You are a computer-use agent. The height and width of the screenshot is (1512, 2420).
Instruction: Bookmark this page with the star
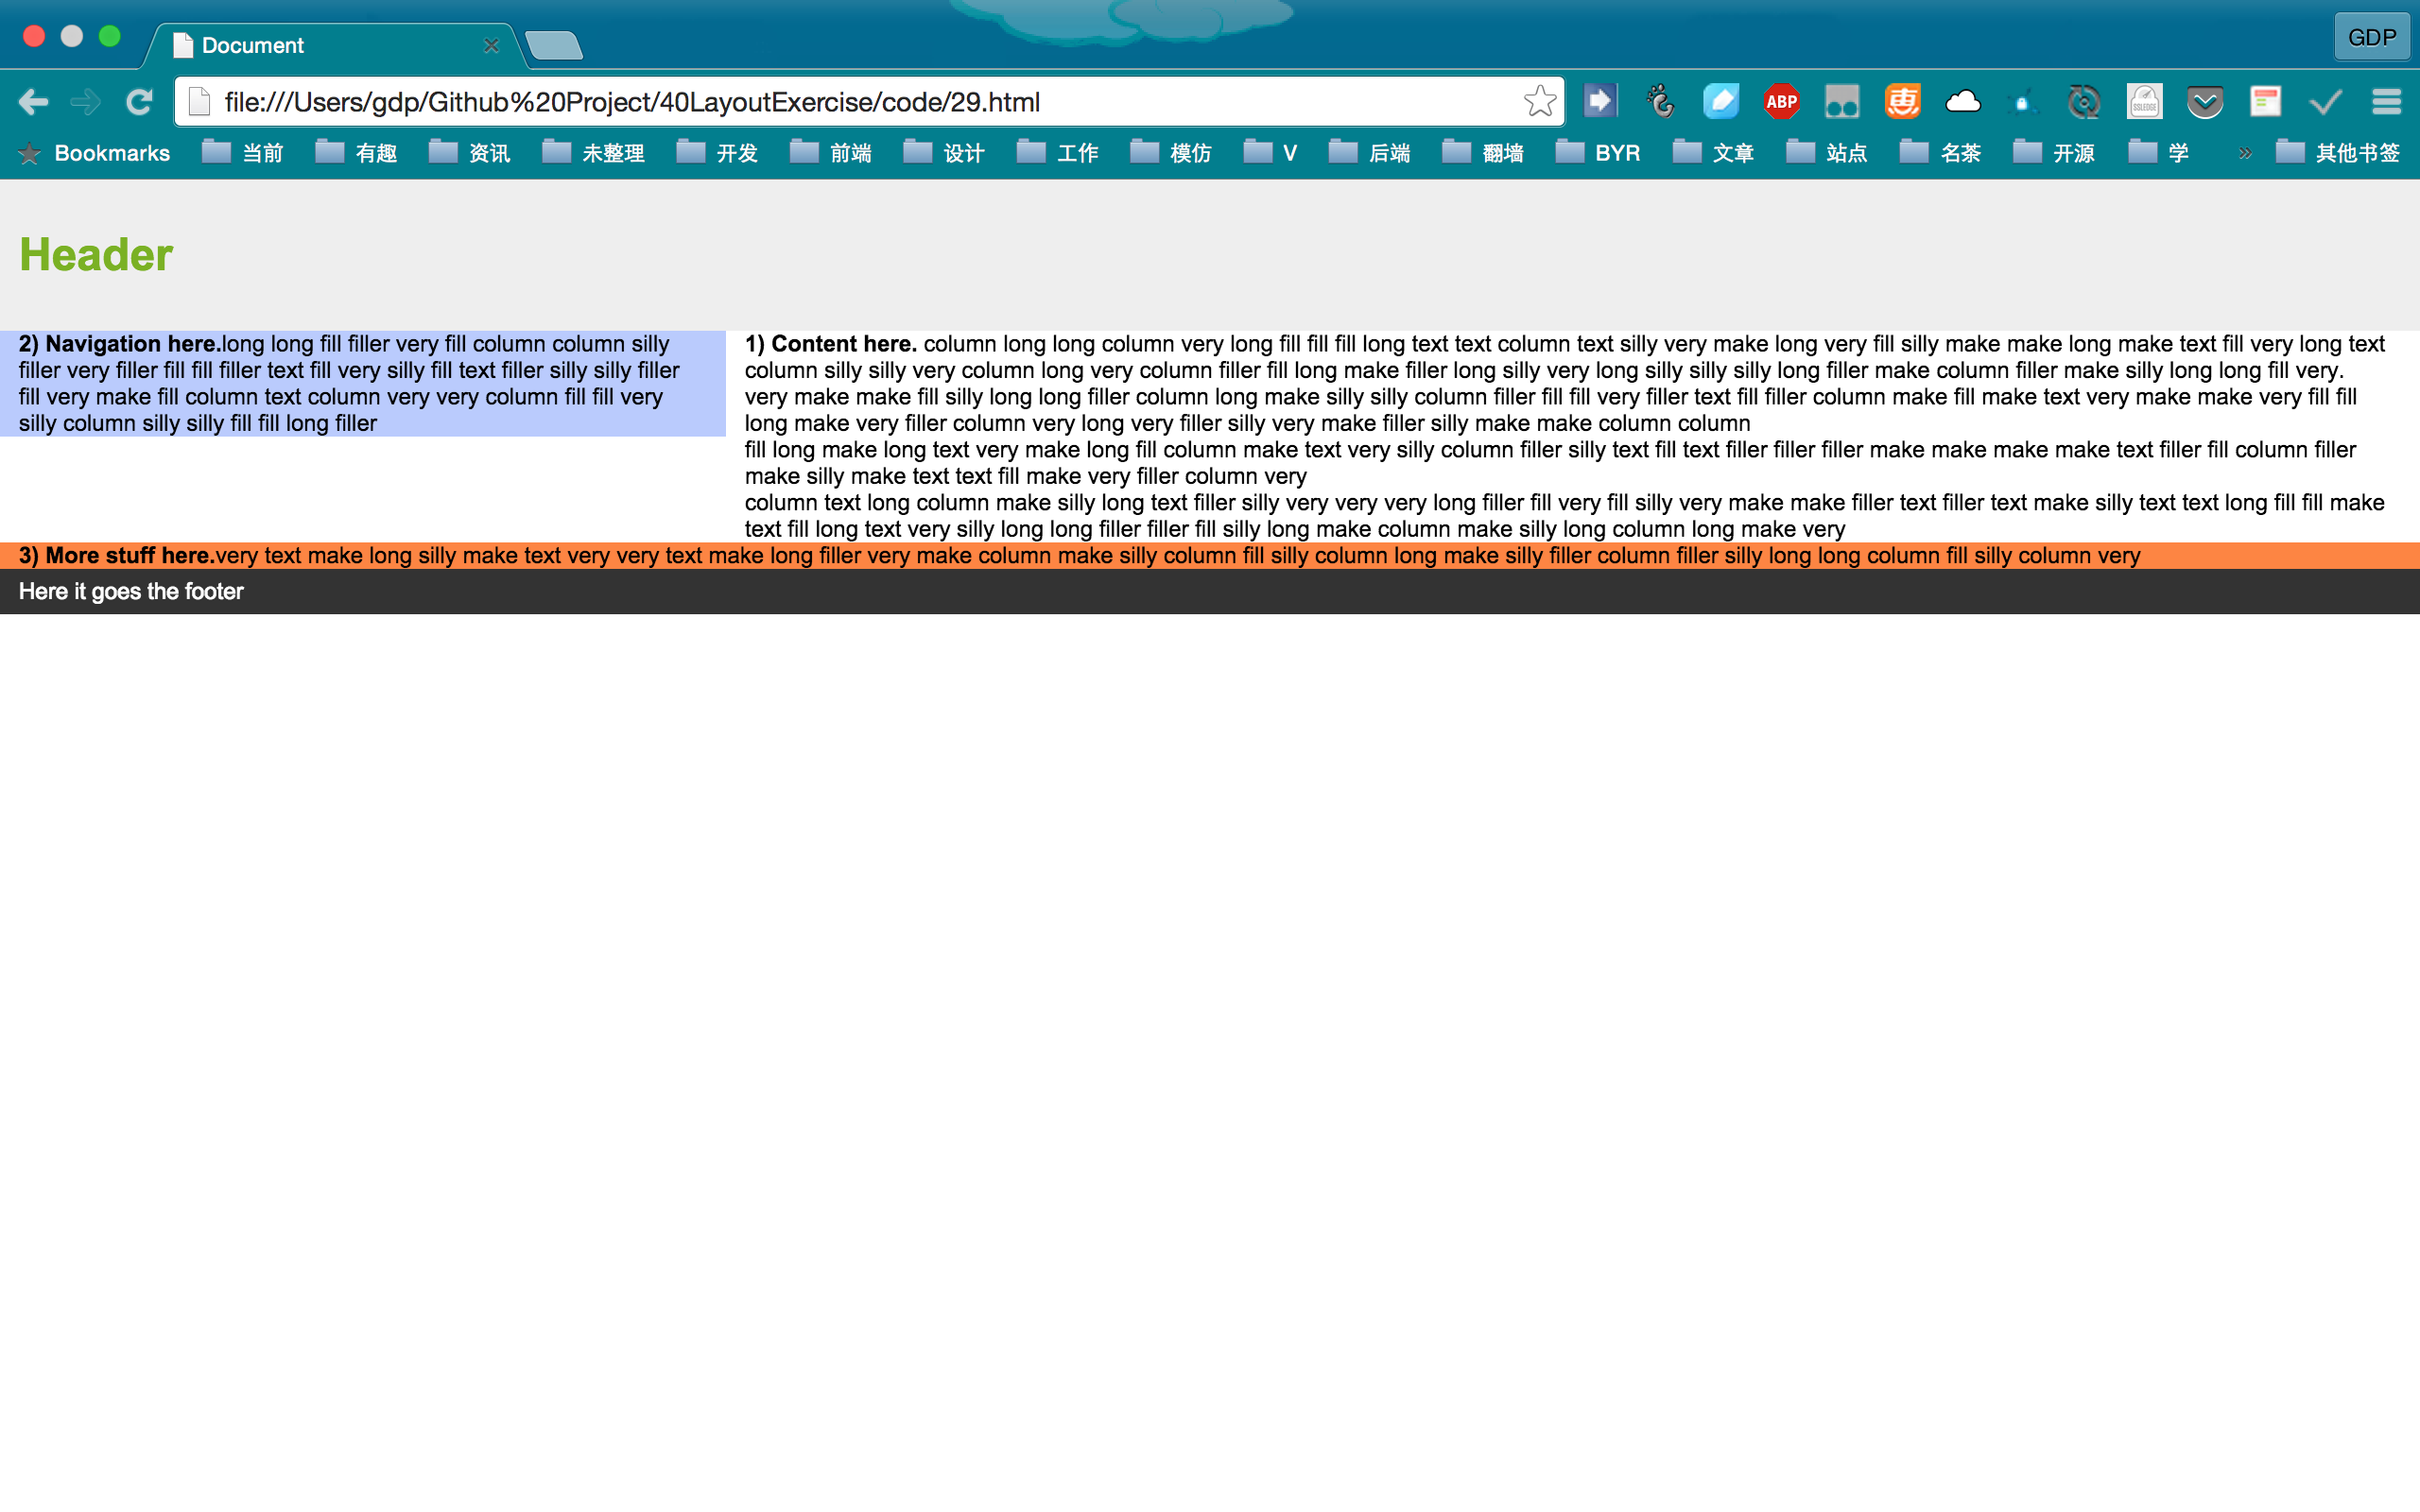point(1539,101)
